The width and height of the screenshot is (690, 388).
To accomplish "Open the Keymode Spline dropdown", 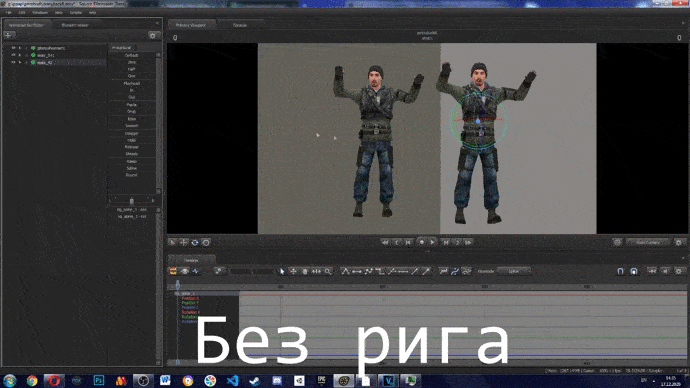I will coord(514,271).
